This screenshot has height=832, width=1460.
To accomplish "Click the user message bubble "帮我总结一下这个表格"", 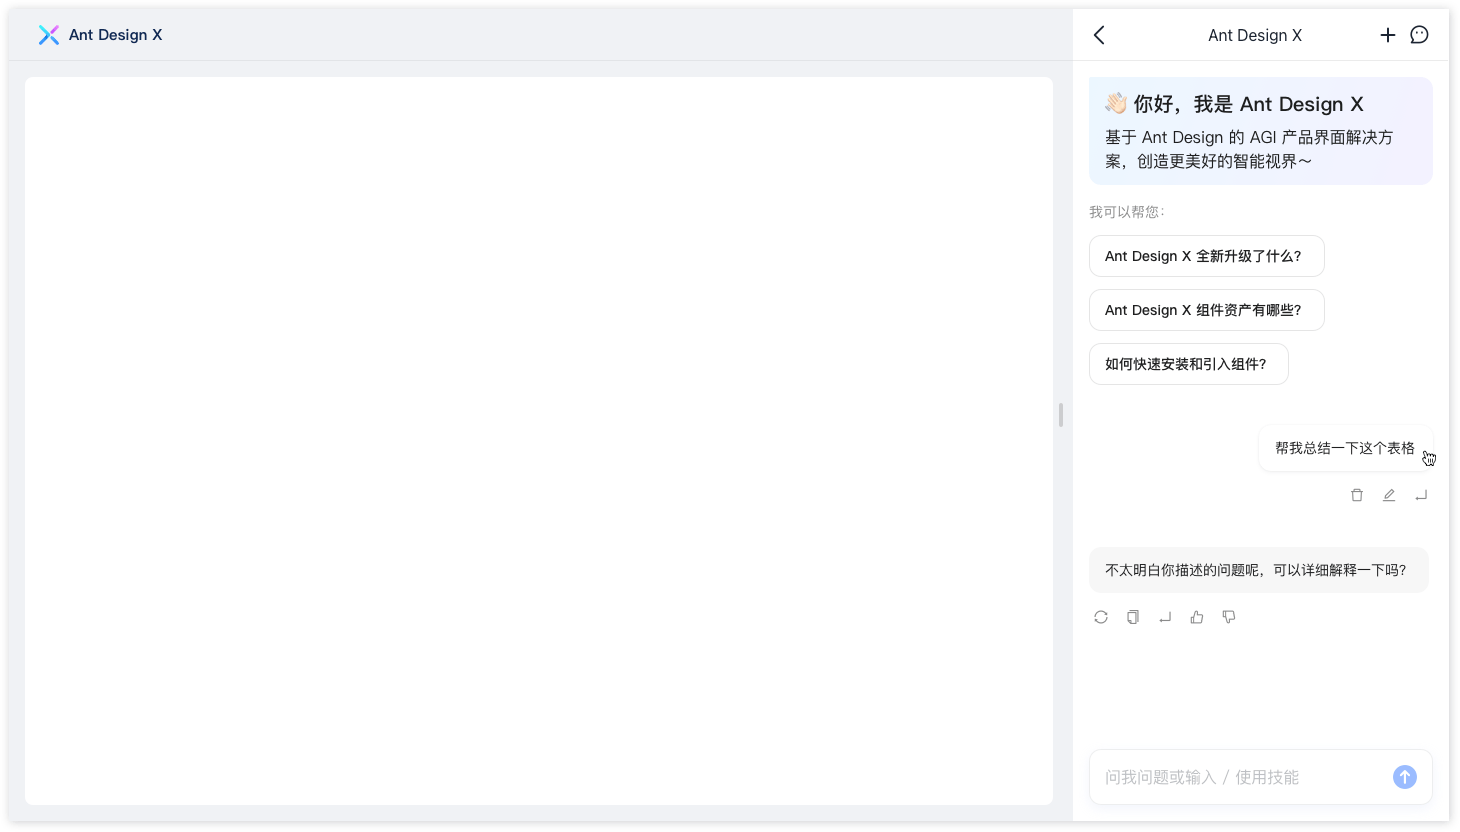I will pyautogui.click(x=1345, y=448).
